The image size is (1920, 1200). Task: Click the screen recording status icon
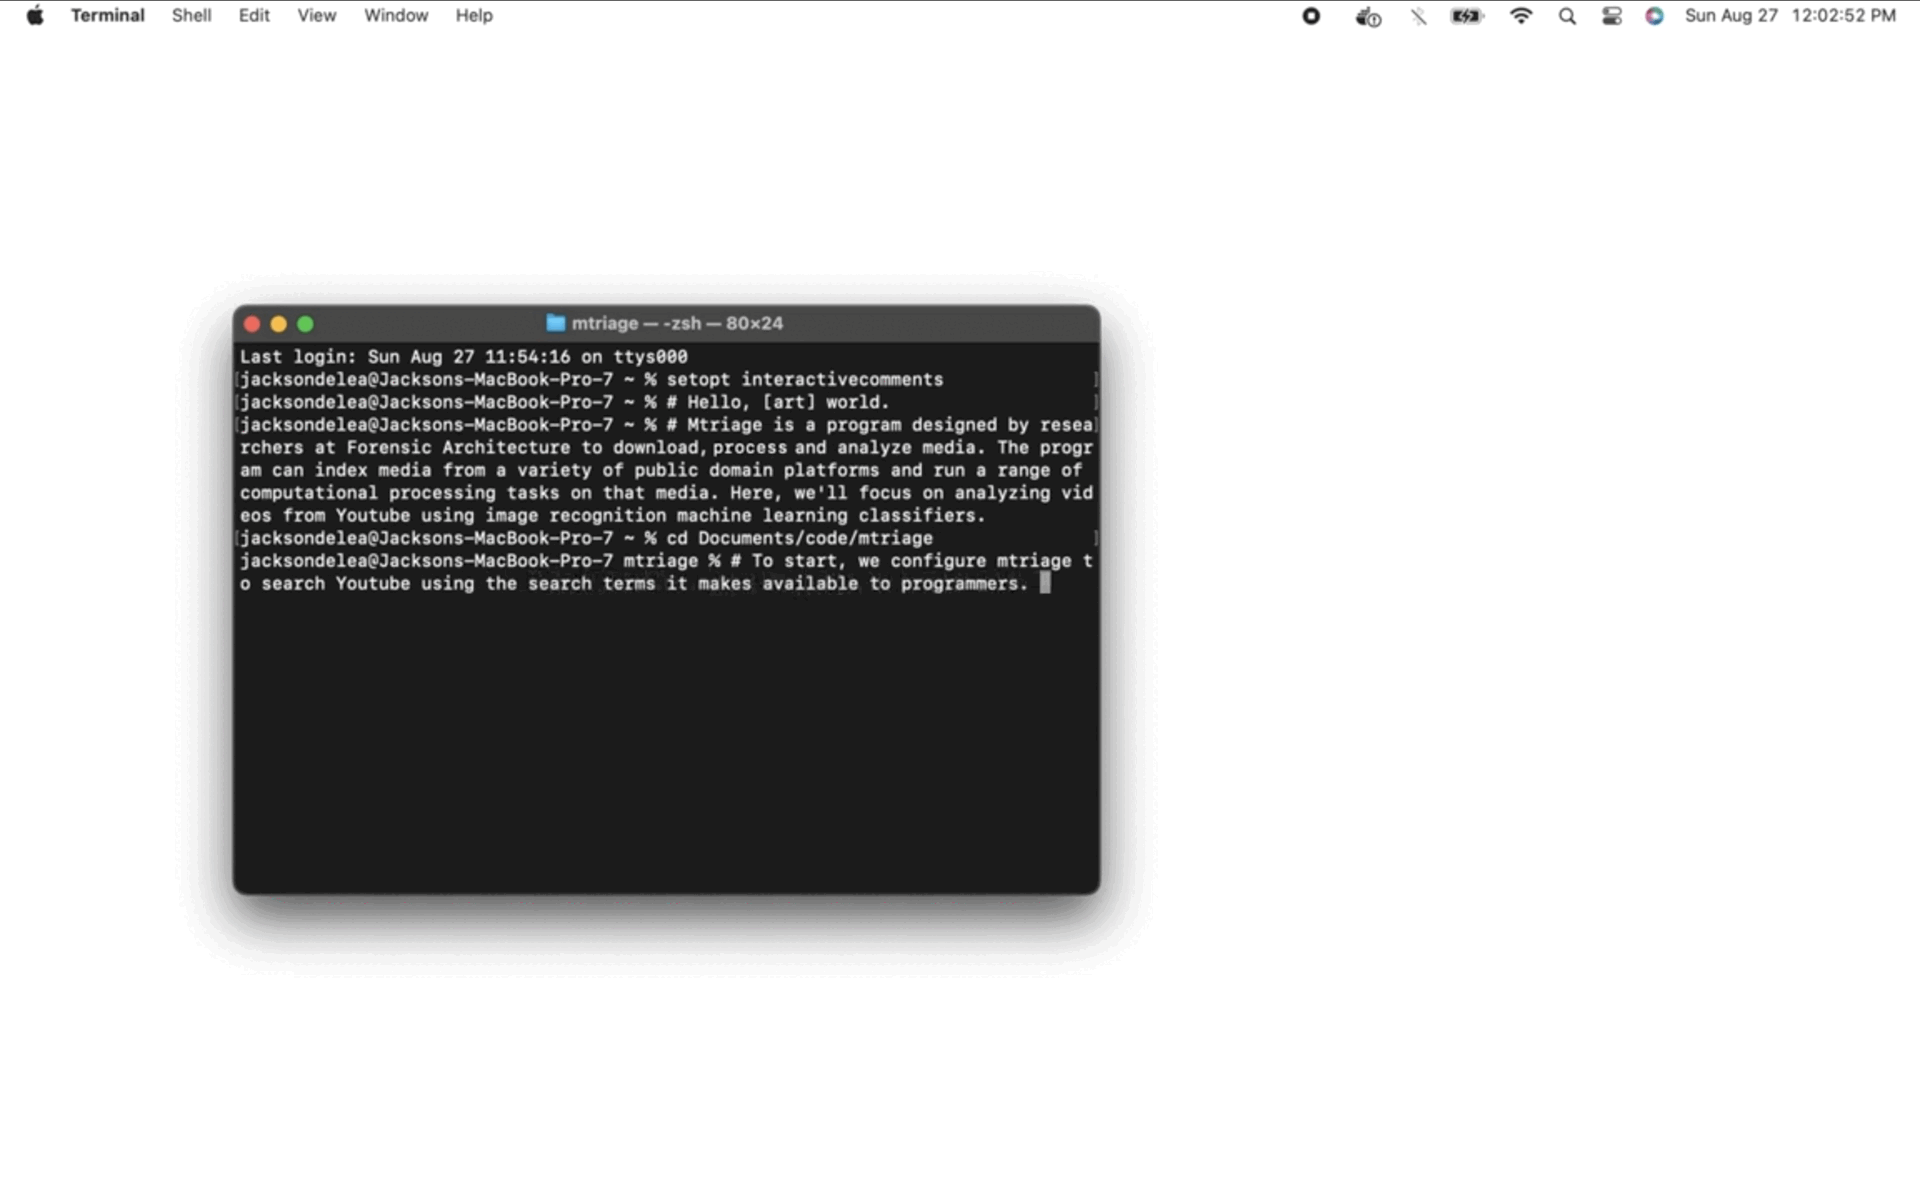coord(1311,16)
